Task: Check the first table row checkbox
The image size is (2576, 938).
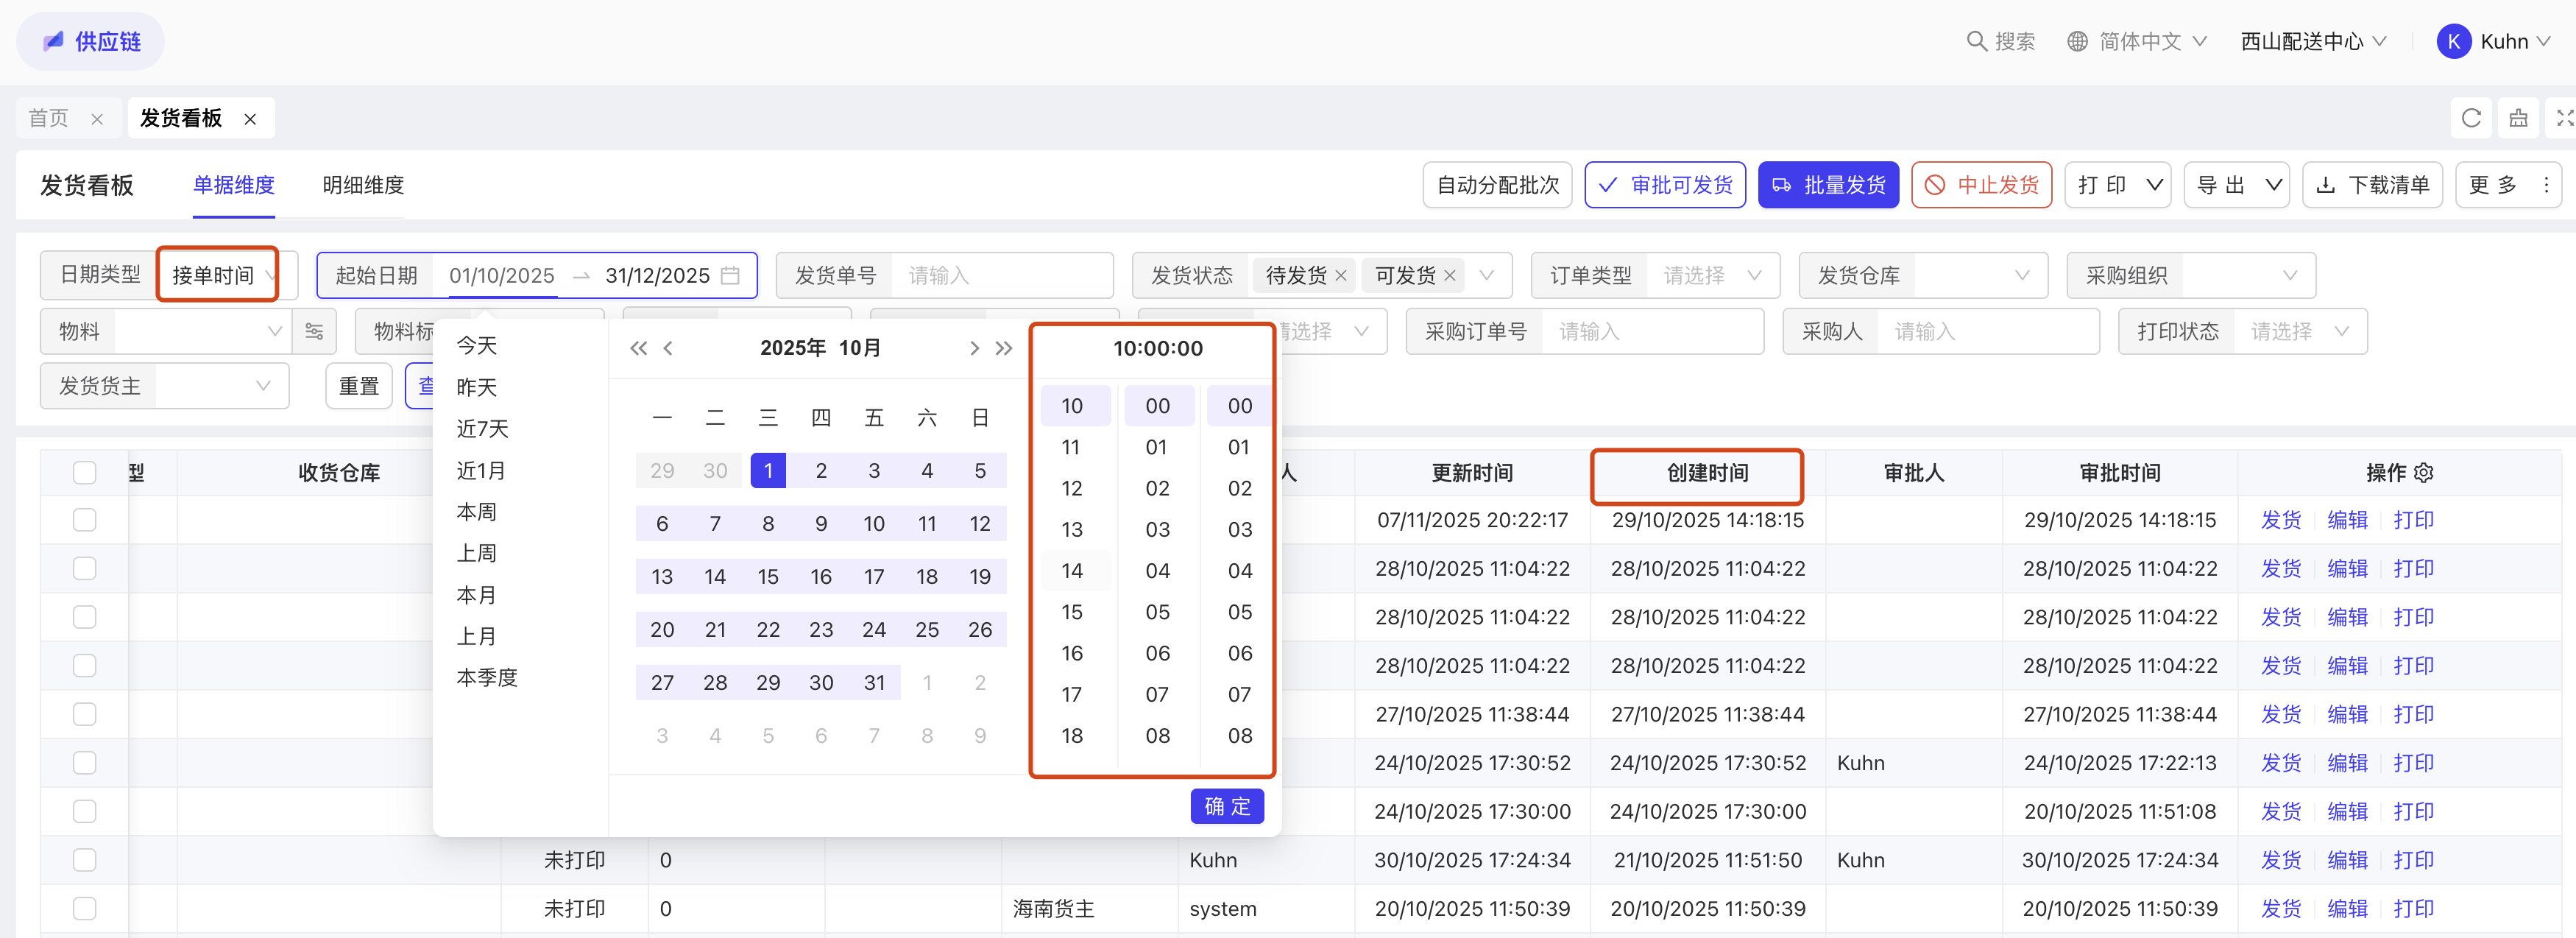Action: (x=85, y=520)
